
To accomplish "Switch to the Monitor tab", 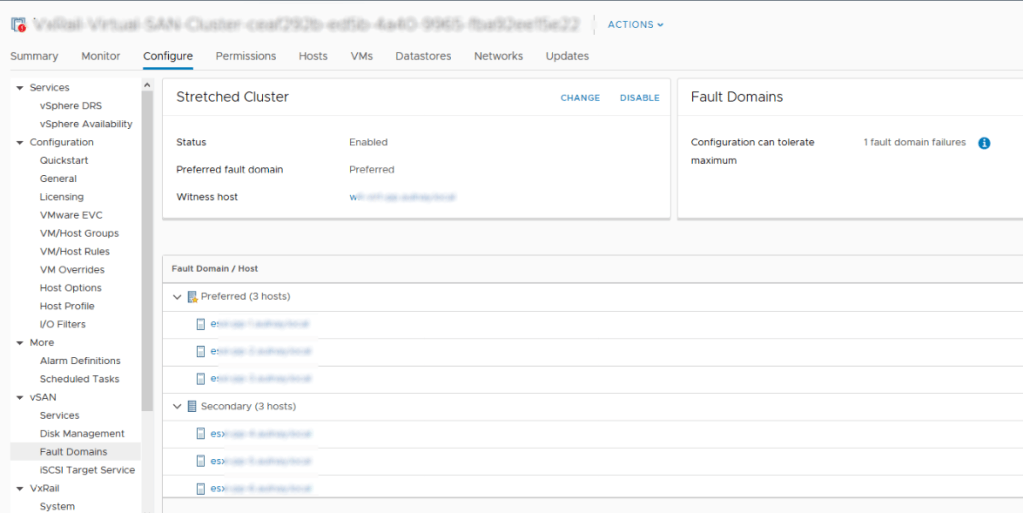I will (x=100, y=56).
